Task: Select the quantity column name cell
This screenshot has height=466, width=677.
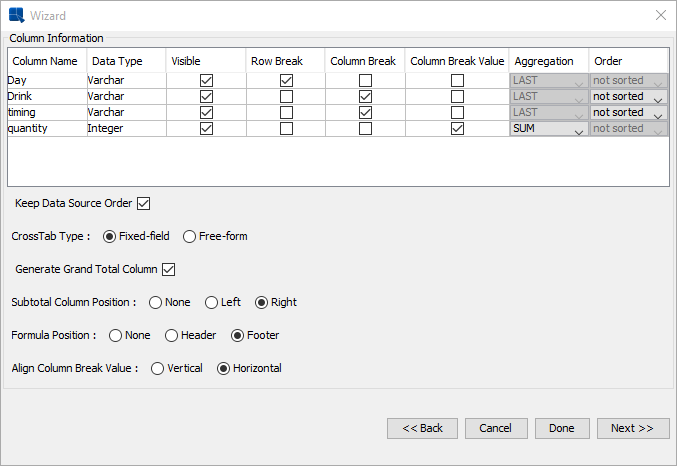Action: (45, 129)
